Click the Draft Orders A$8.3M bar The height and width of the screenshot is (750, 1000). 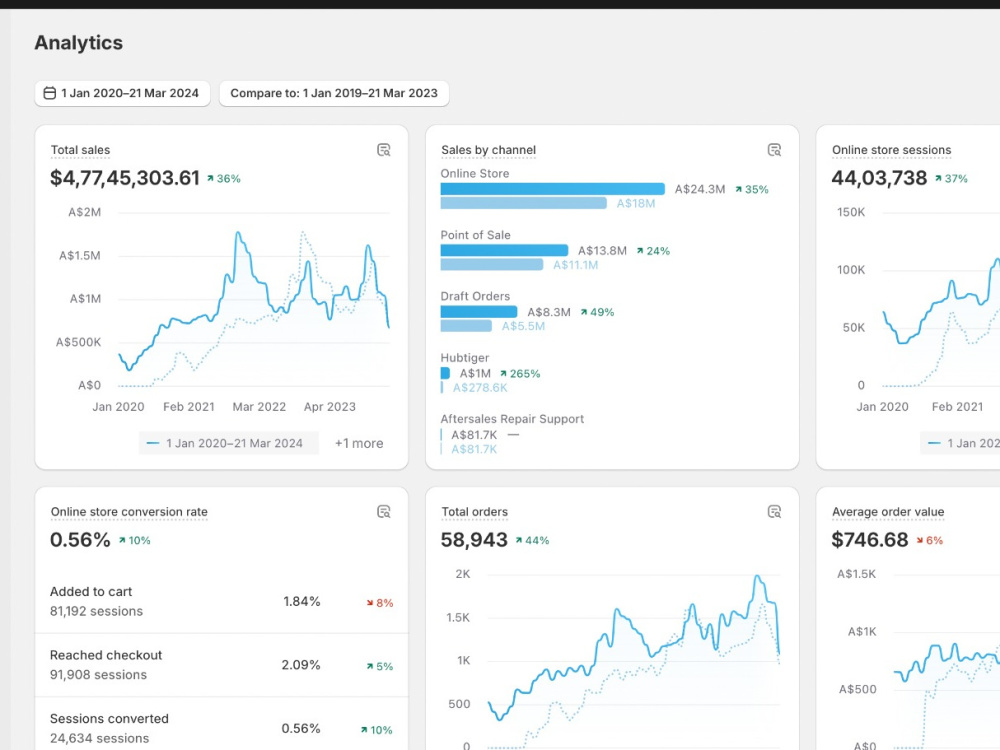479,311
